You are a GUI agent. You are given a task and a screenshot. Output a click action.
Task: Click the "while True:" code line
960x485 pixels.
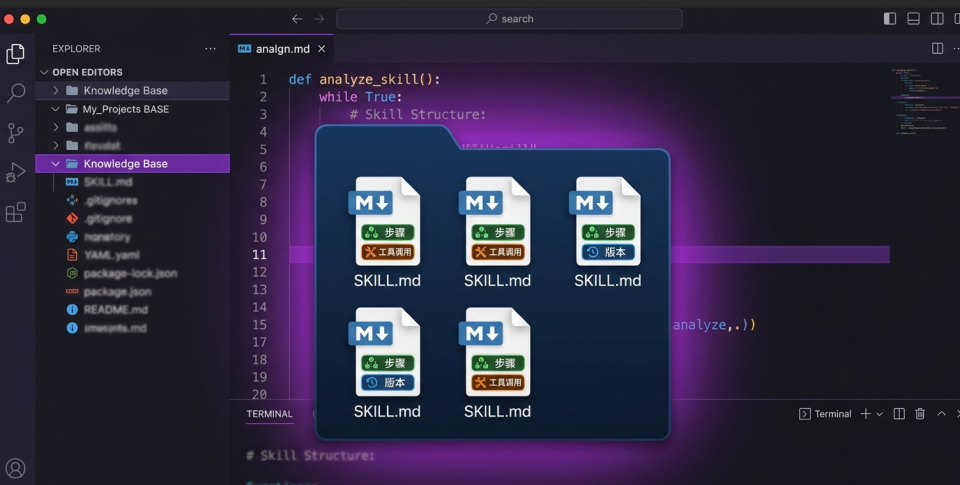pos(360,97)
